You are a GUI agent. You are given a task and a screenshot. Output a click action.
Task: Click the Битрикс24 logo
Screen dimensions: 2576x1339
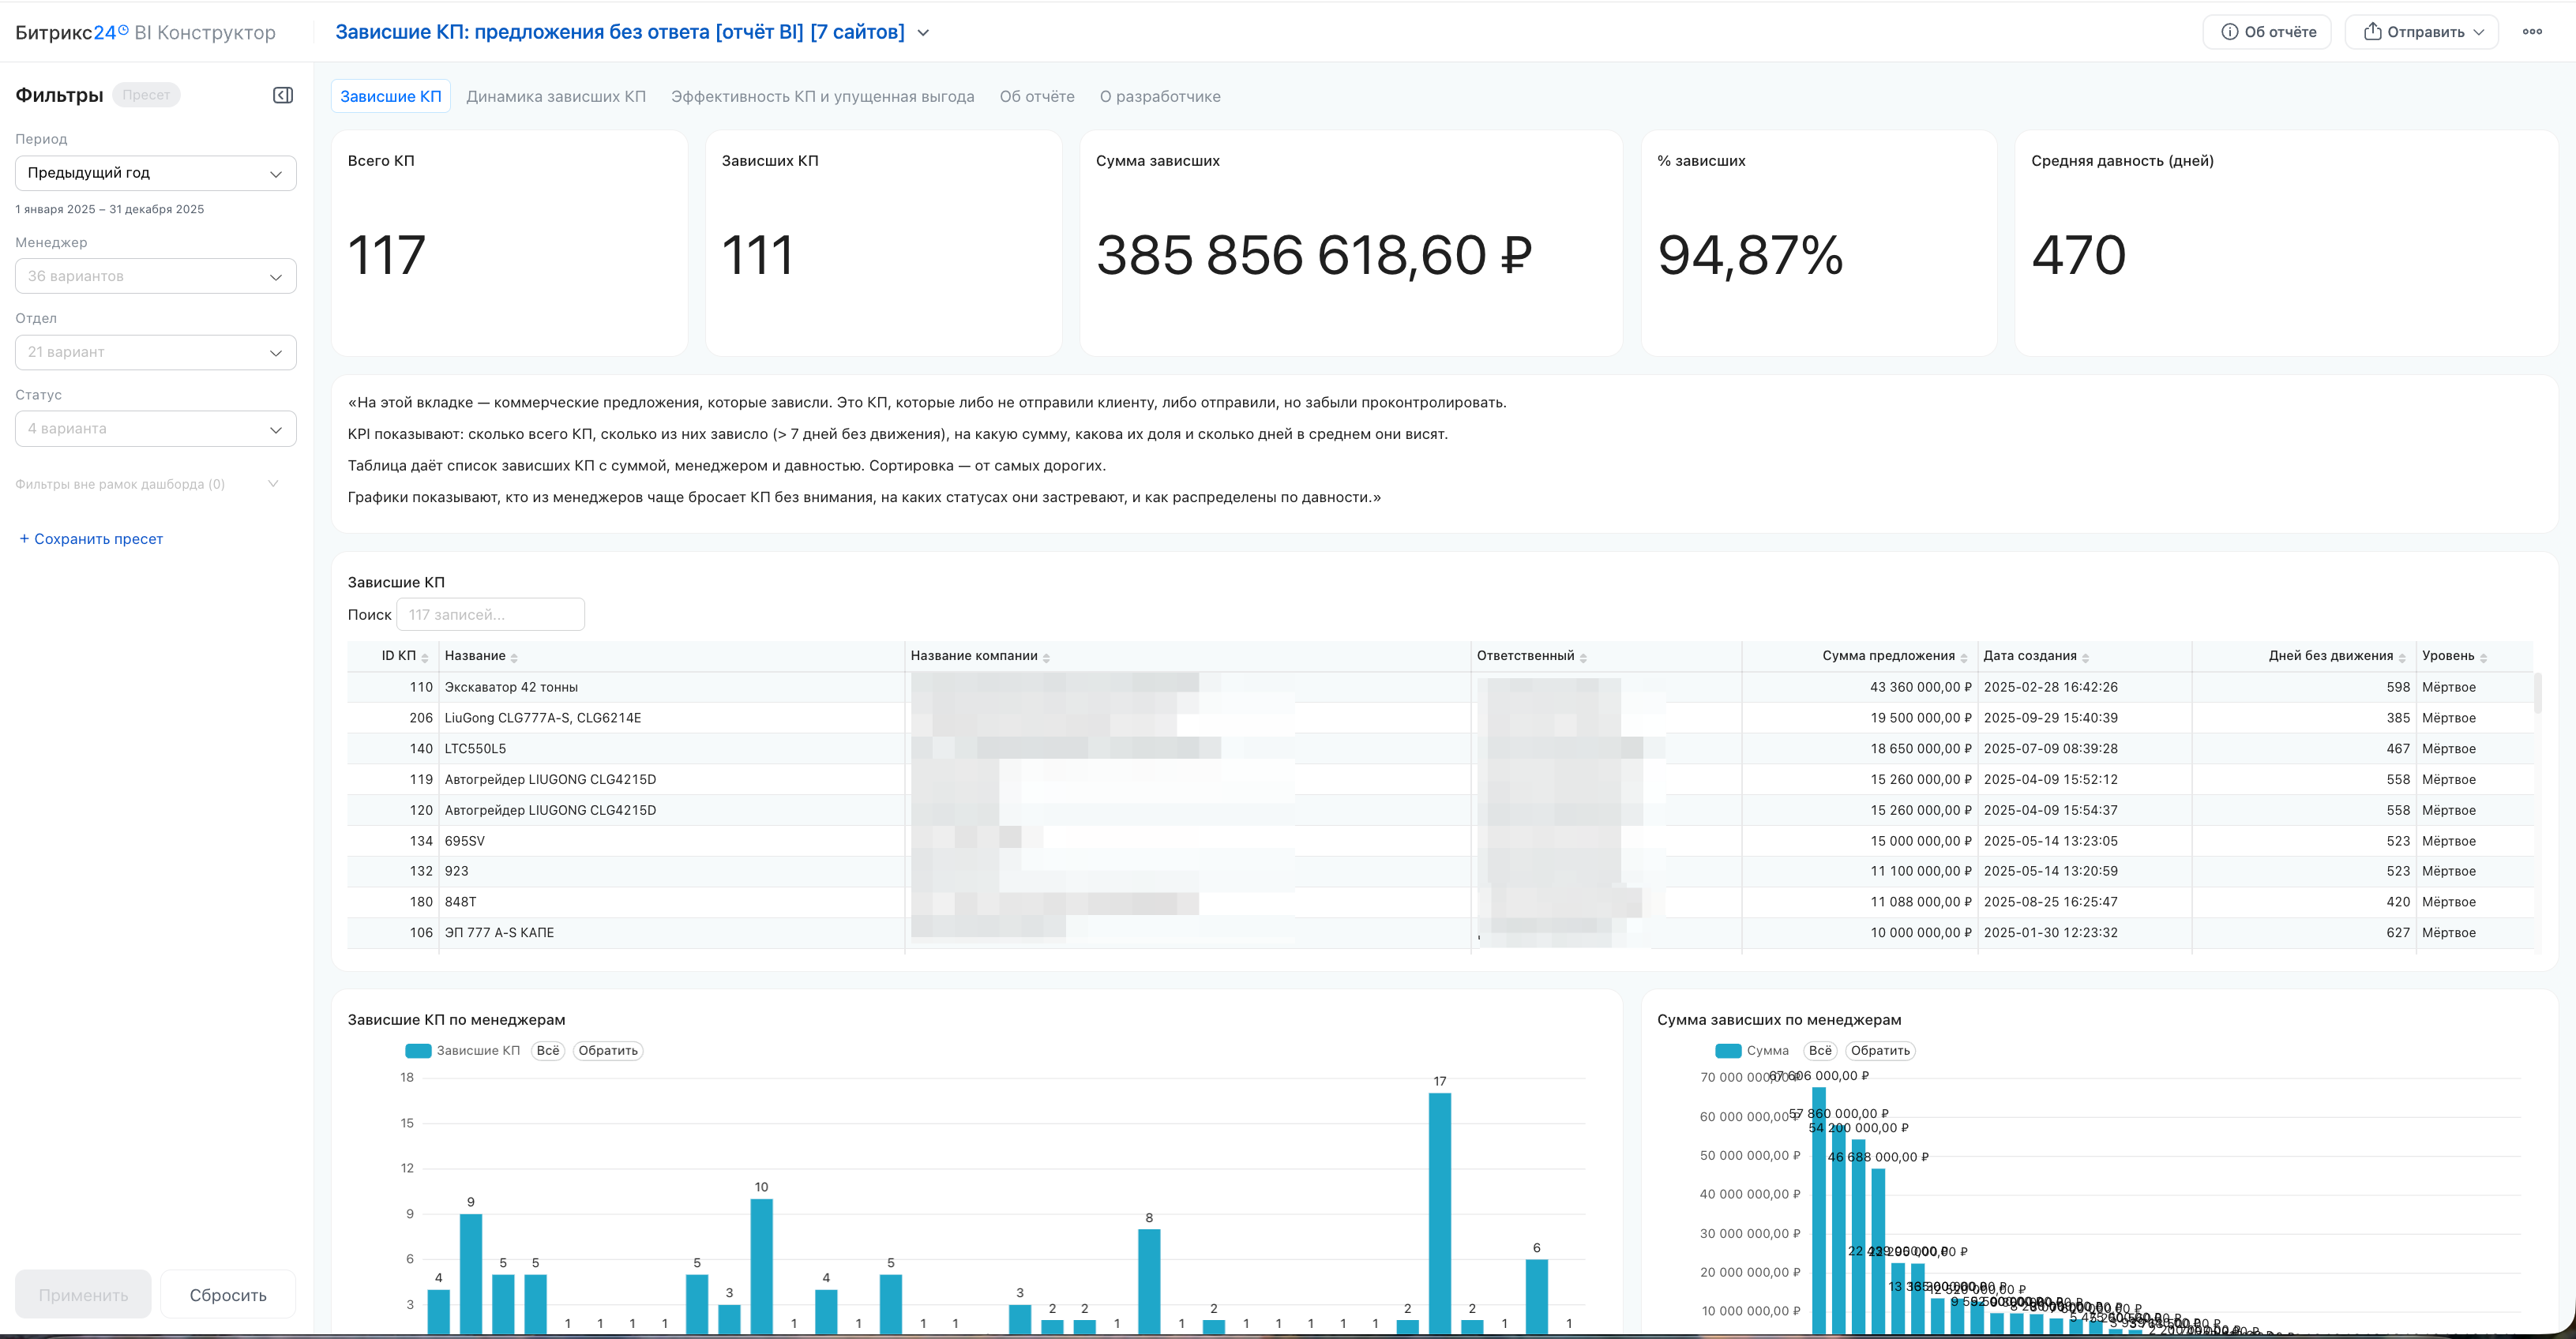tap(72, 32)
